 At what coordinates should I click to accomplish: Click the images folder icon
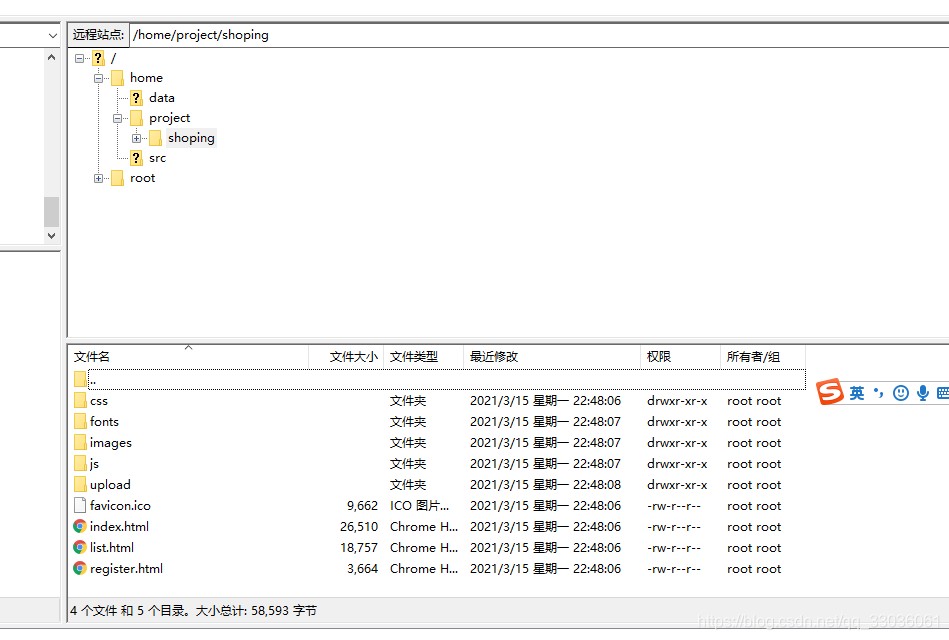tap(80, 443)
